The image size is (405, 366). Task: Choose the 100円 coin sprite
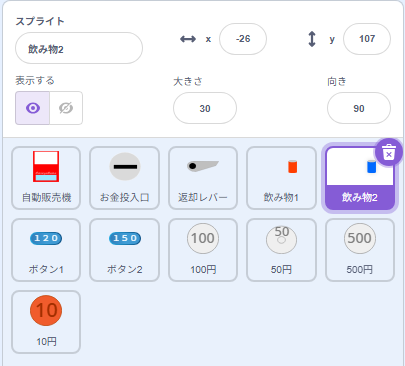pos(203,250)
